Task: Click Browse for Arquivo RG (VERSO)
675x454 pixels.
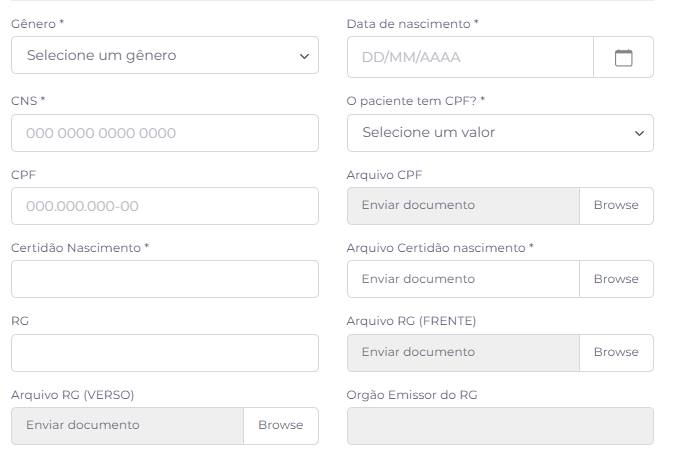Action: 281,426
